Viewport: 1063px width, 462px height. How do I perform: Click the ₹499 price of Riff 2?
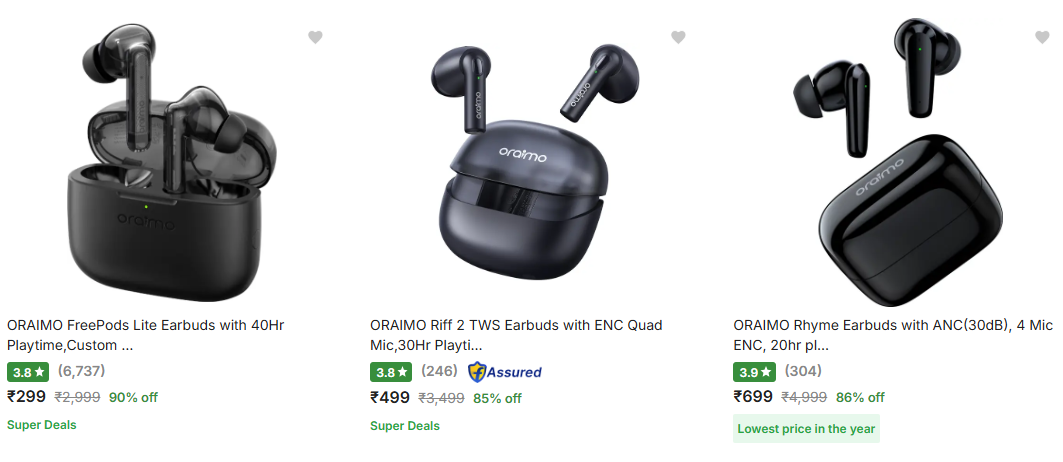[x=390, y=397]
